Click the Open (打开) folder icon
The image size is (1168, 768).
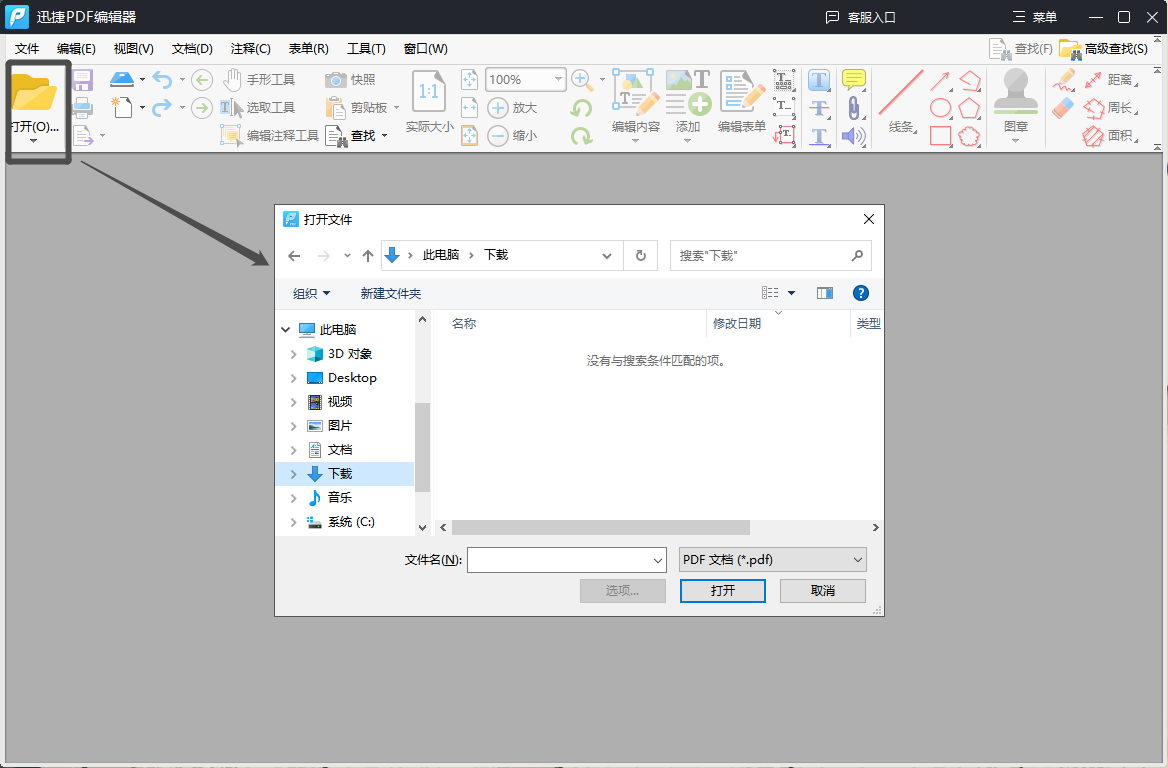pyautogui.click(x=34, y=92)
